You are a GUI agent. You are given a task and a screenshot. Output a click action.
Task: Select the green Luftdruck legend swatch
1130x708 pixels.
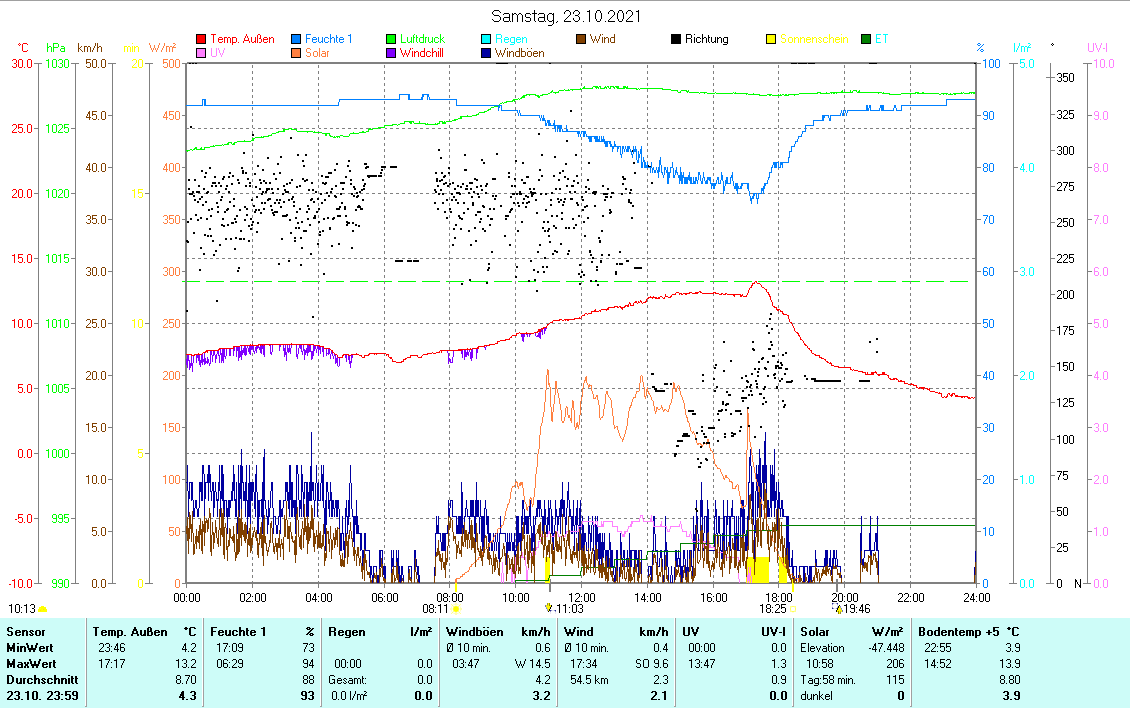pos(392,40)
